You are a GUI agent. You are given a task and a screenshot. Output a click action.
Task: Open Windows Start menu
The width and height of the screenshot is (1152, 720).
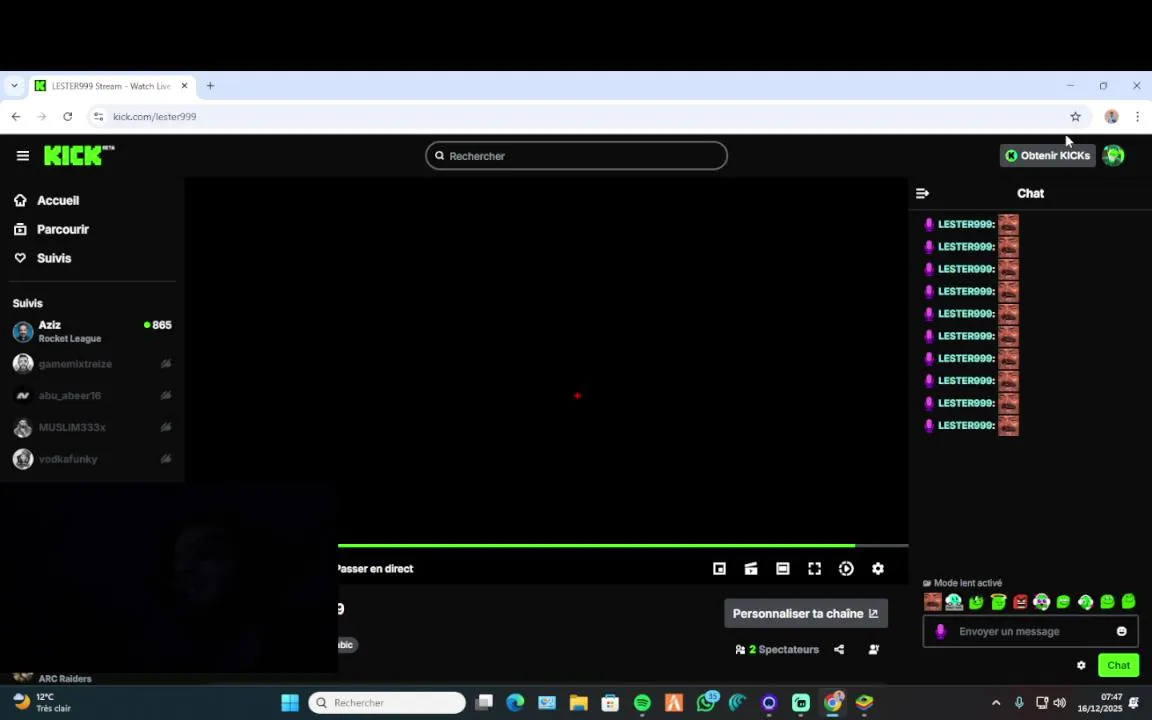click(x=290, y=702)
